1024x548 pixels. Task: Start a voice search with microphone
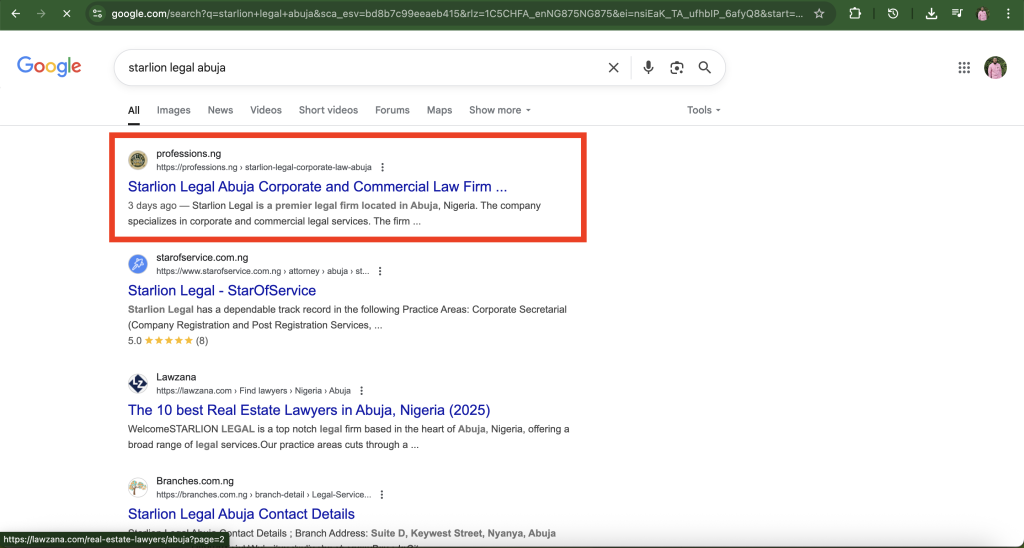click(648, 67)
